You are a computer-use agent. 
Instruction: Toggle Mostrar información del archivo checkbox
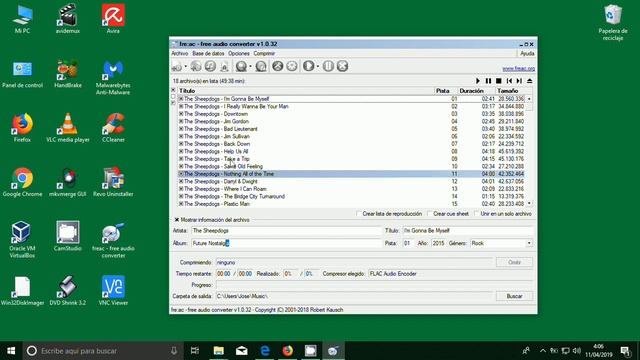[x=177, y=220]
